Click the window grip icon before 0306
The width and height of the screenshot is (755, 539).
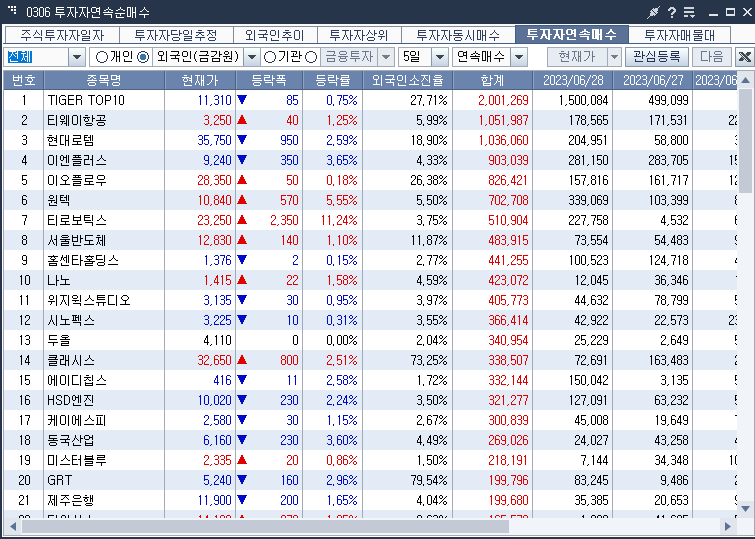(x=12, y=11)
